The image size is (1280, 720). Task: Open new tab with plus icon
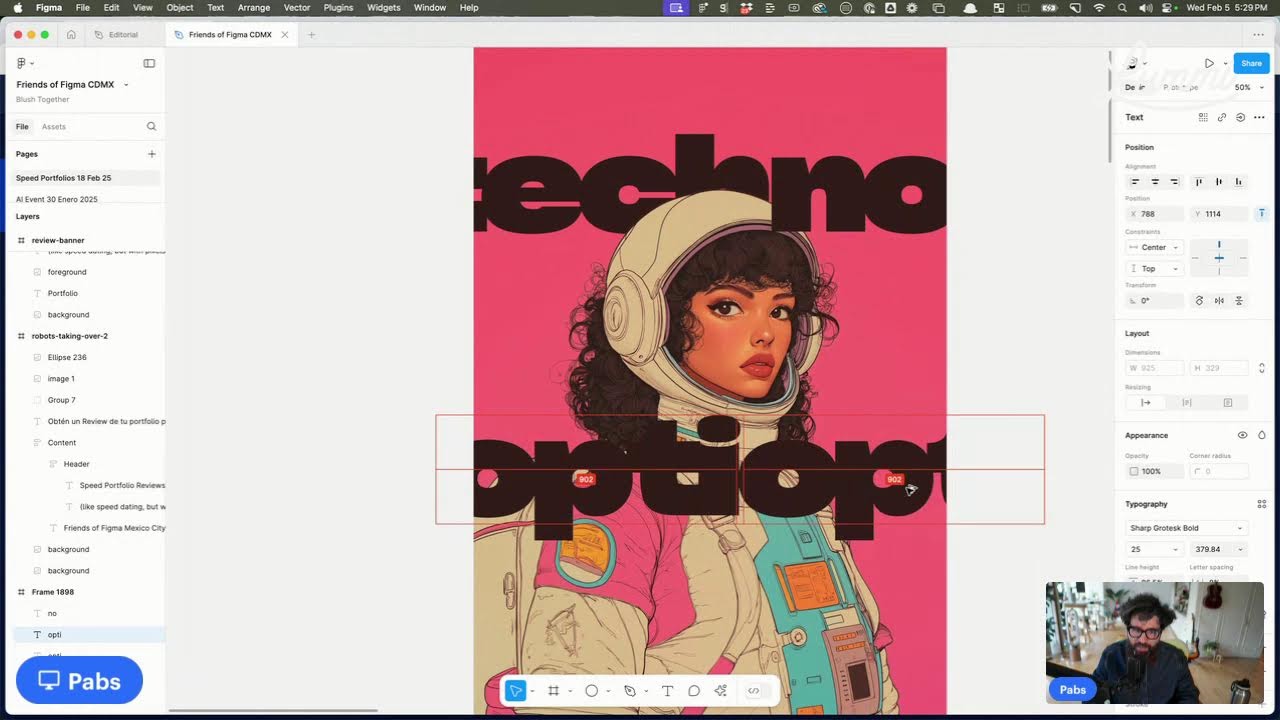[x=311, y=35]
